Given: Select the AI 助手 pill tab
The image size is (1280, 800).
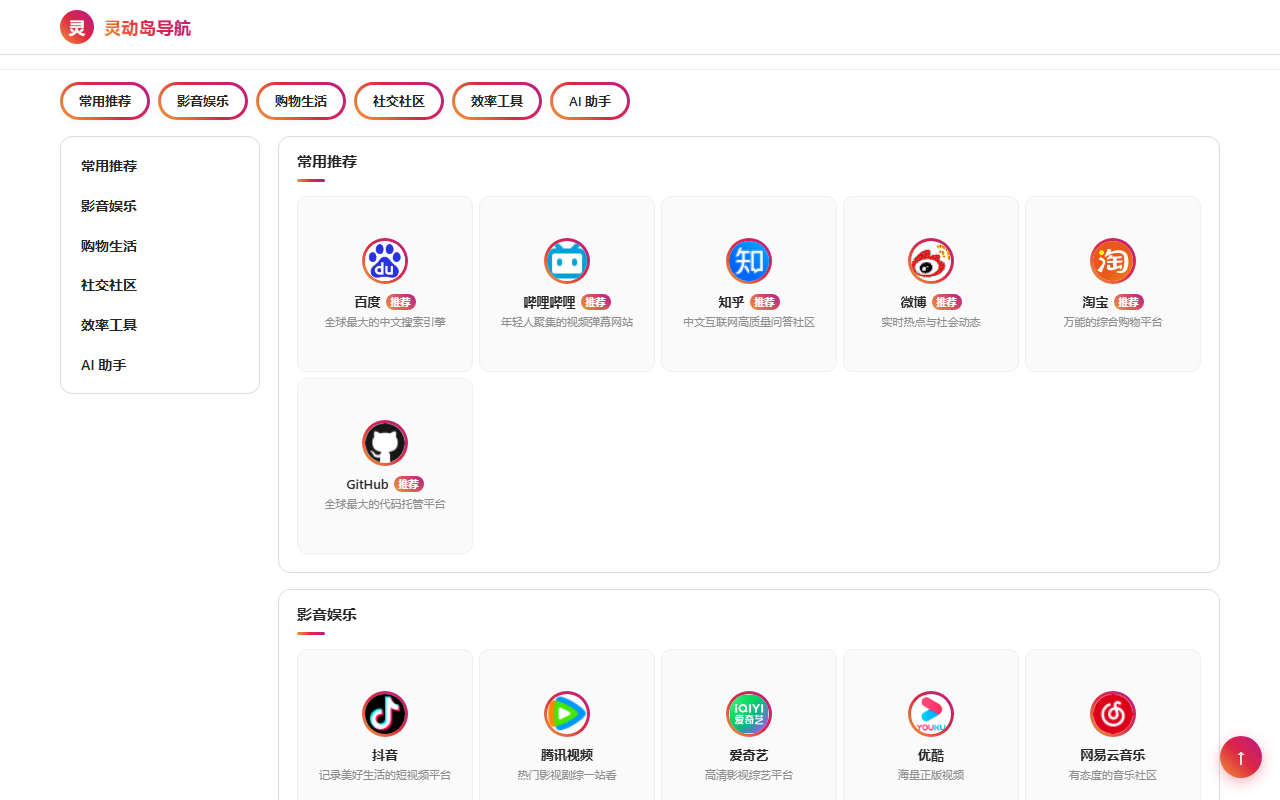Looking at the screenshot, I should tap(590, 101).
